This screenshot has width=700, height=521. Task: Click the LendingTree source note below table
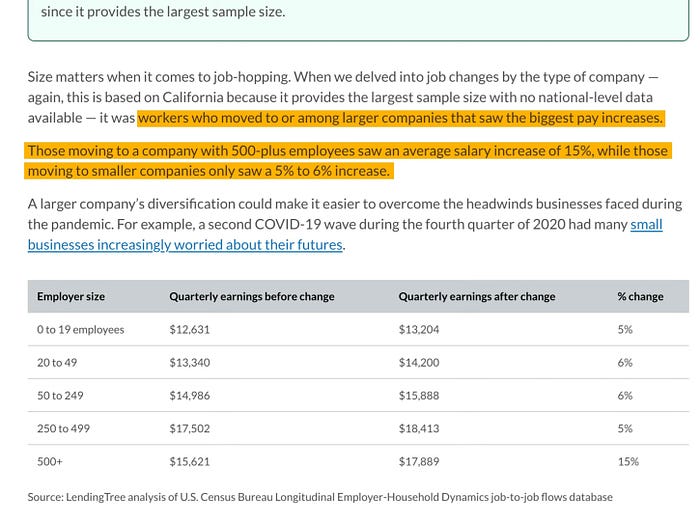(x=320, y=497)
